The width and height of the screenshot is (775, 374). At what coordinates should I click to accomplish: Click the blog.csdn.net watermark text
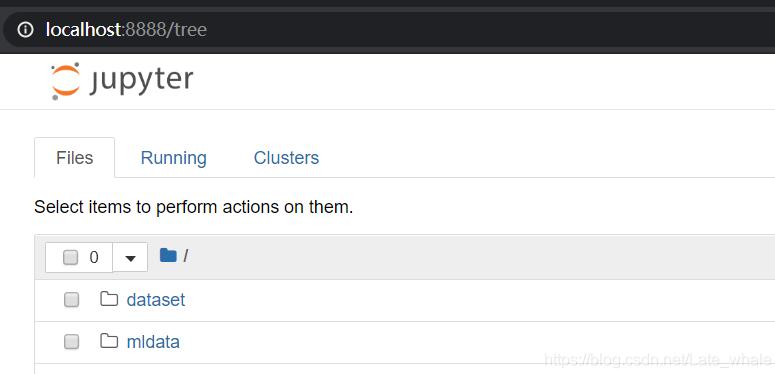[x=659, y=360]
